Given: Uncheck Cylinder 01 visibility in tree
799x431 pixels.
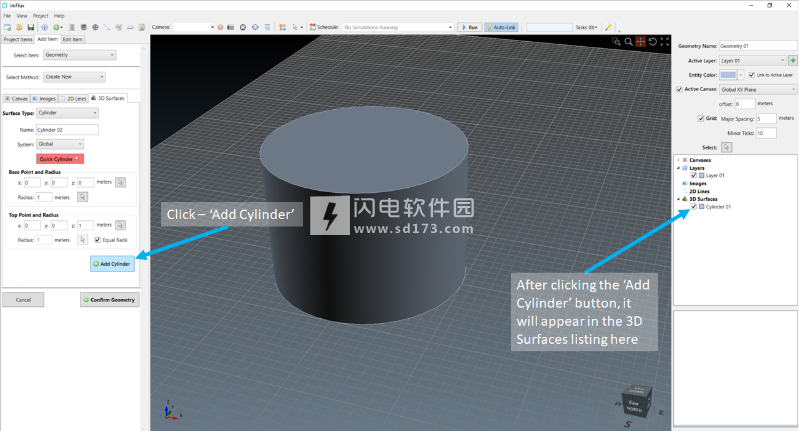Looking at the screenshot, I should point(694,206).
